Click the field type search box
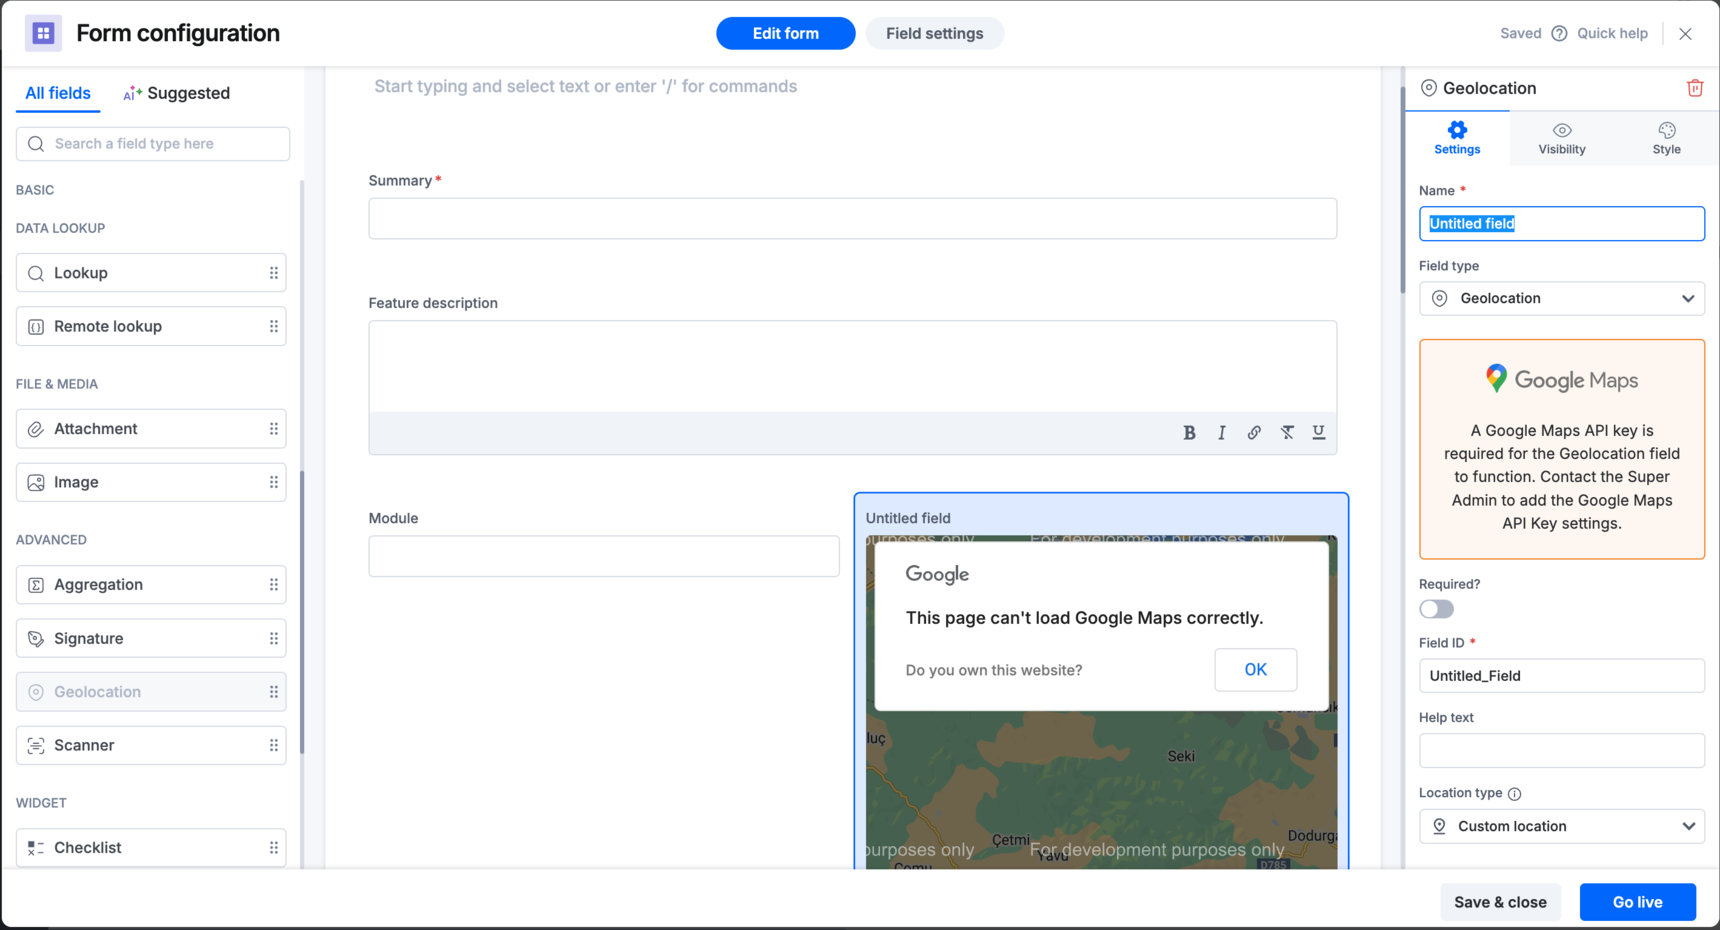 click(153, 144)
